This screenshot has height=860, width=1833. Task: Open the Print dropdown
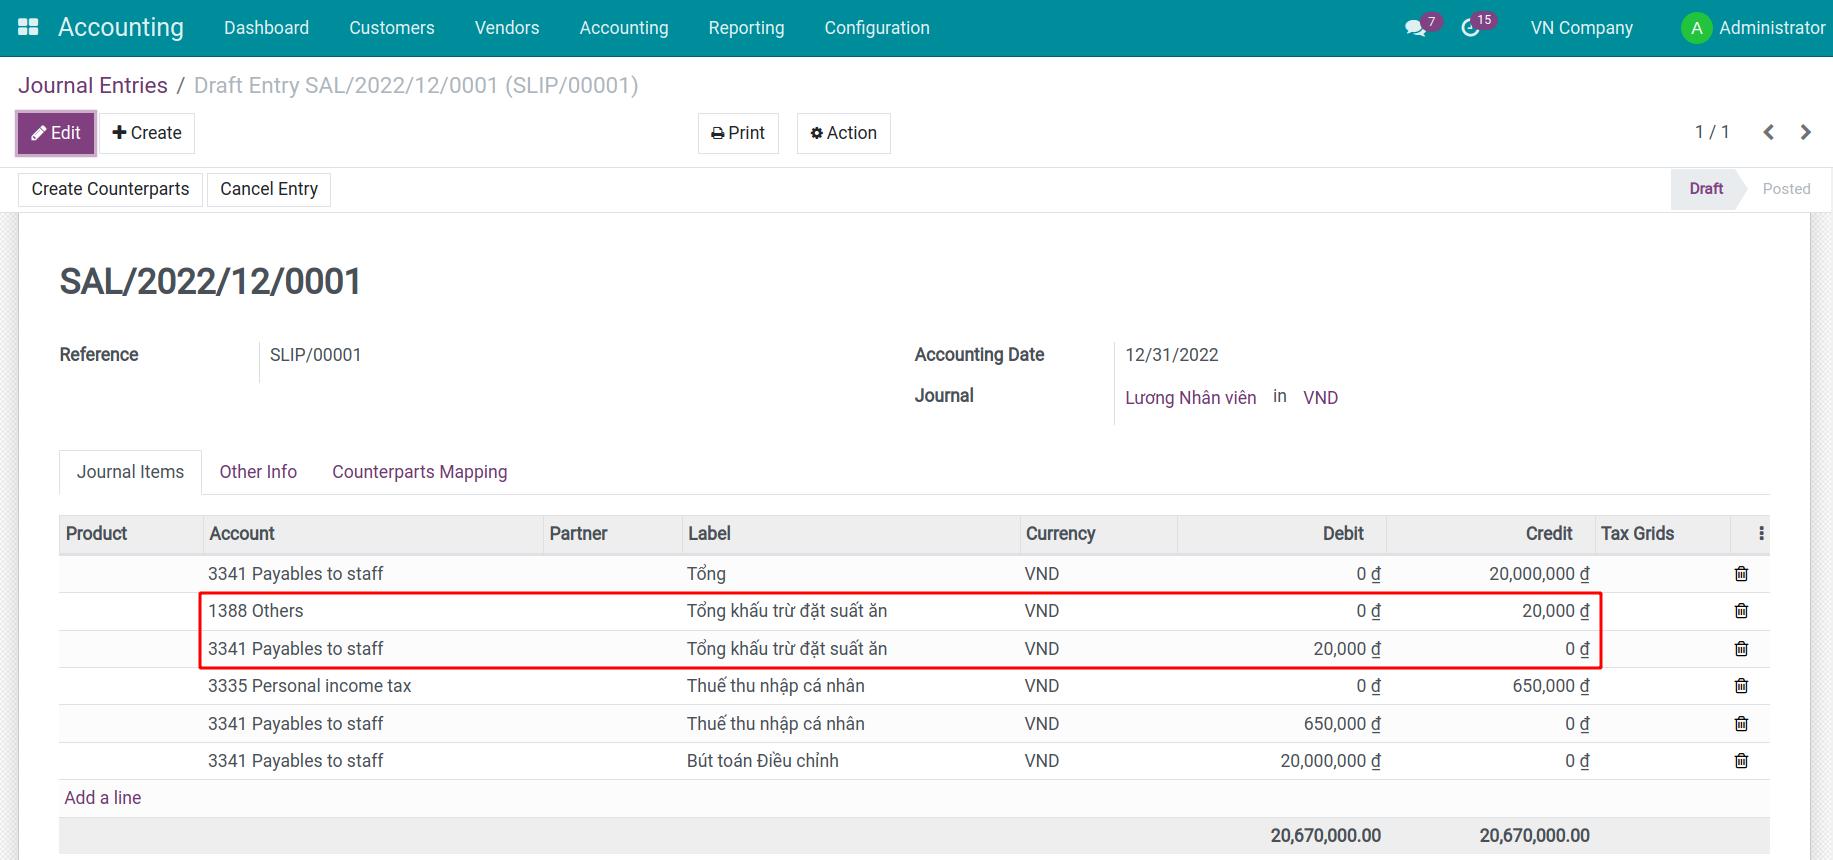coord(738,133)
